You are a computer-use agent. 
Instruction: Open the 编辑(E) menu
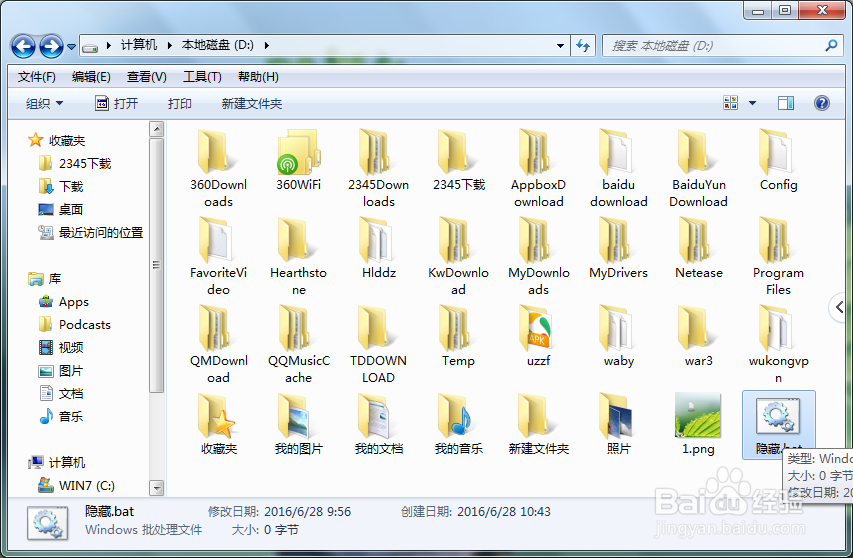pos(91,77)
